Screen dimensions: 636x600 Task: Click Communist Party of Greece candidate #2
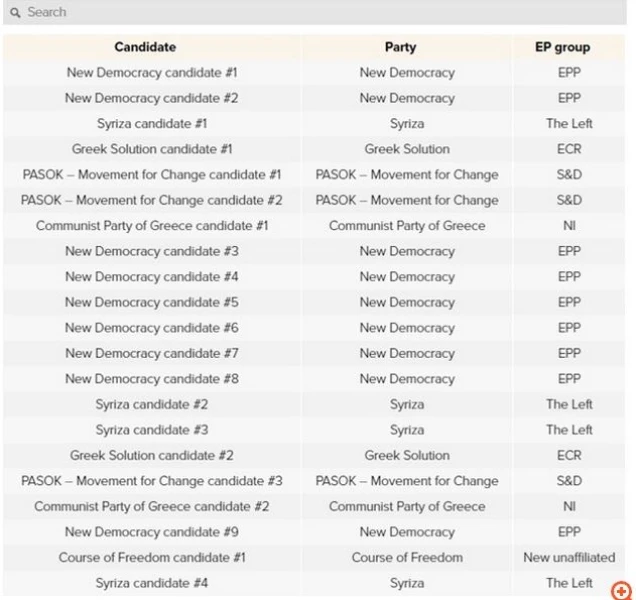coord(152,506)
